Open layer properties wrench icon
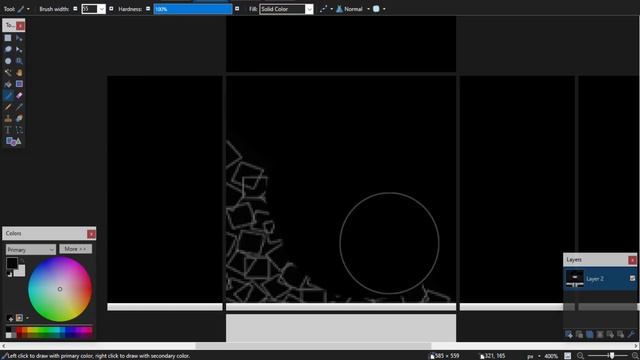 pyautogui.click(x=631, y=335)
